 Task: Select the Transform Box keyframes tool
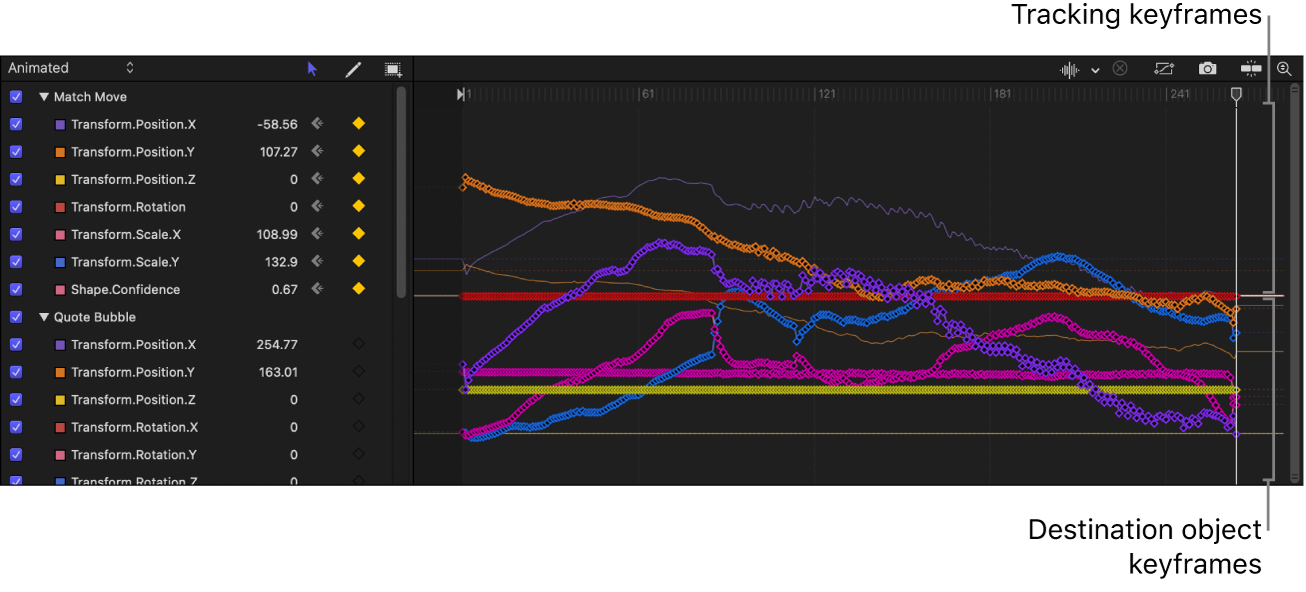[x=392, y=68]
